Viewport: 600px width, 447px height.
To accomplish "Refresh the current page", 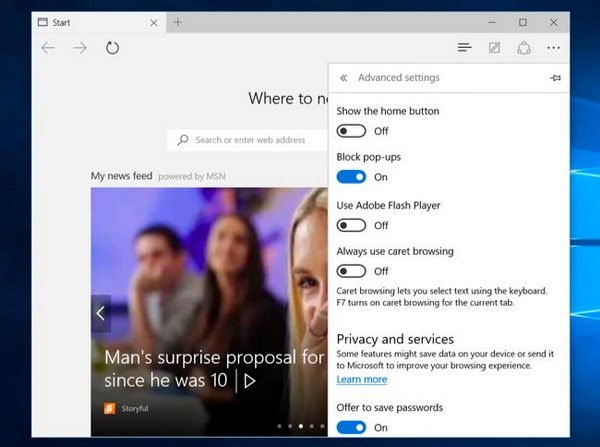I will click(112, 48).
